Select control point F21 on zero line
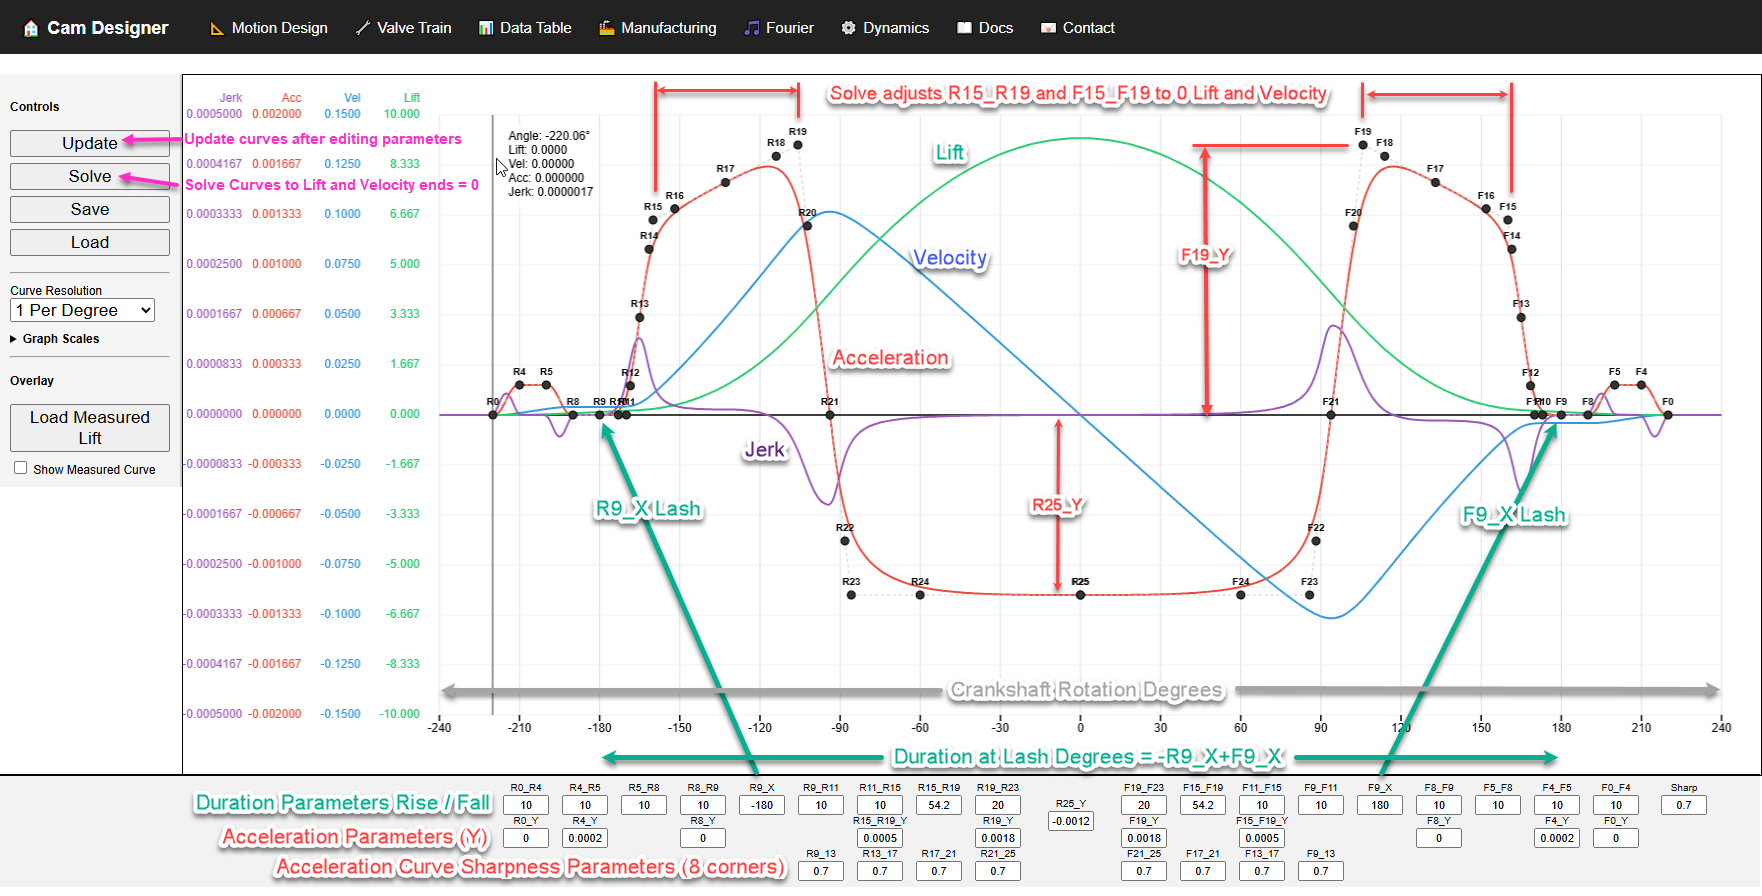The height and width of the screenshot is (896, 1762). click(x=1331, y=415)
